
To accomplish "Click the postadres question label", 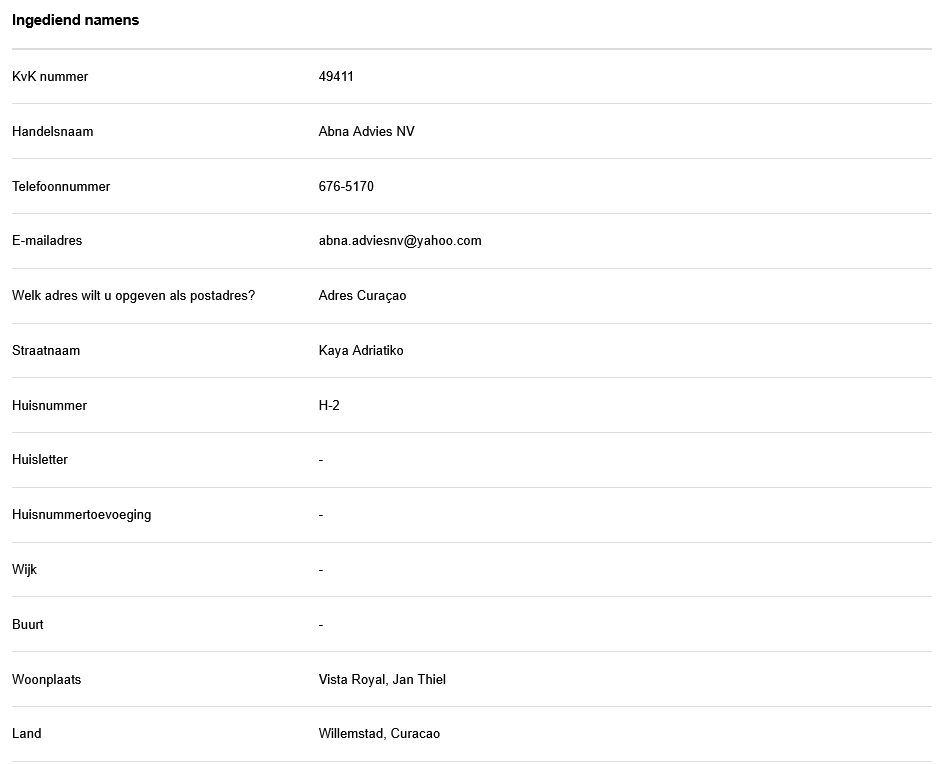I will (x=133, y=296).
